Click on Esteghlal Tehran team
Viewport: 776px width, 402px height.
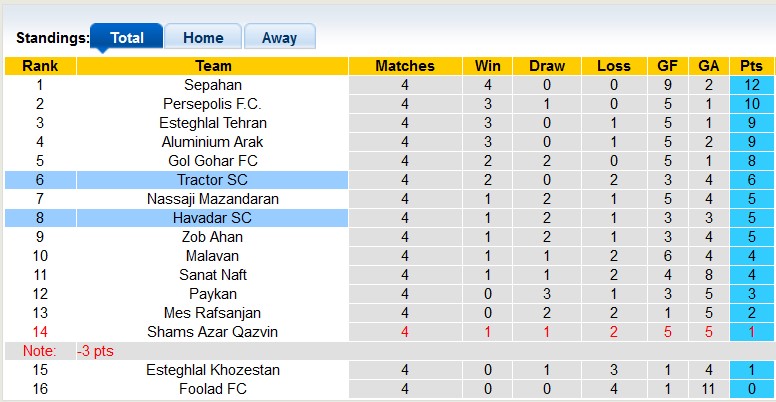(212, 123)
